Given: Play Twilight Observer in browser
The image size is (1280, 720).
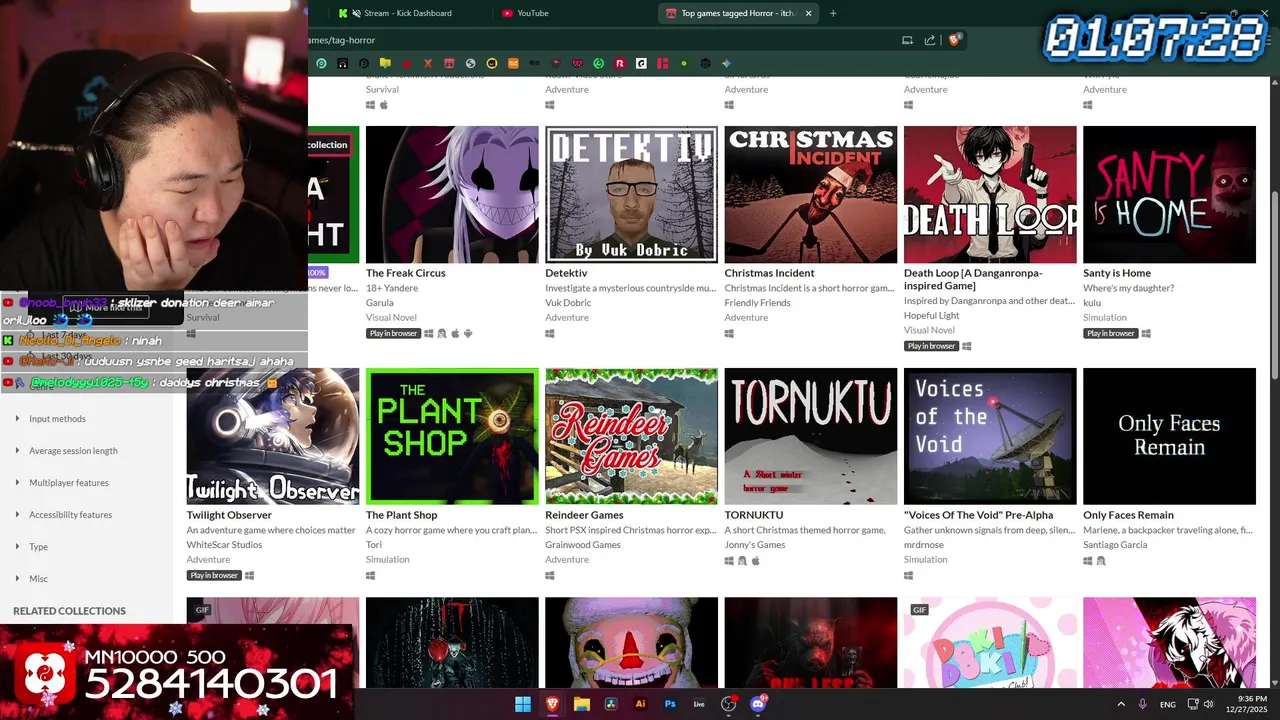Looking at the screenshot, I should pyautogui.click(x=214, y=575).
